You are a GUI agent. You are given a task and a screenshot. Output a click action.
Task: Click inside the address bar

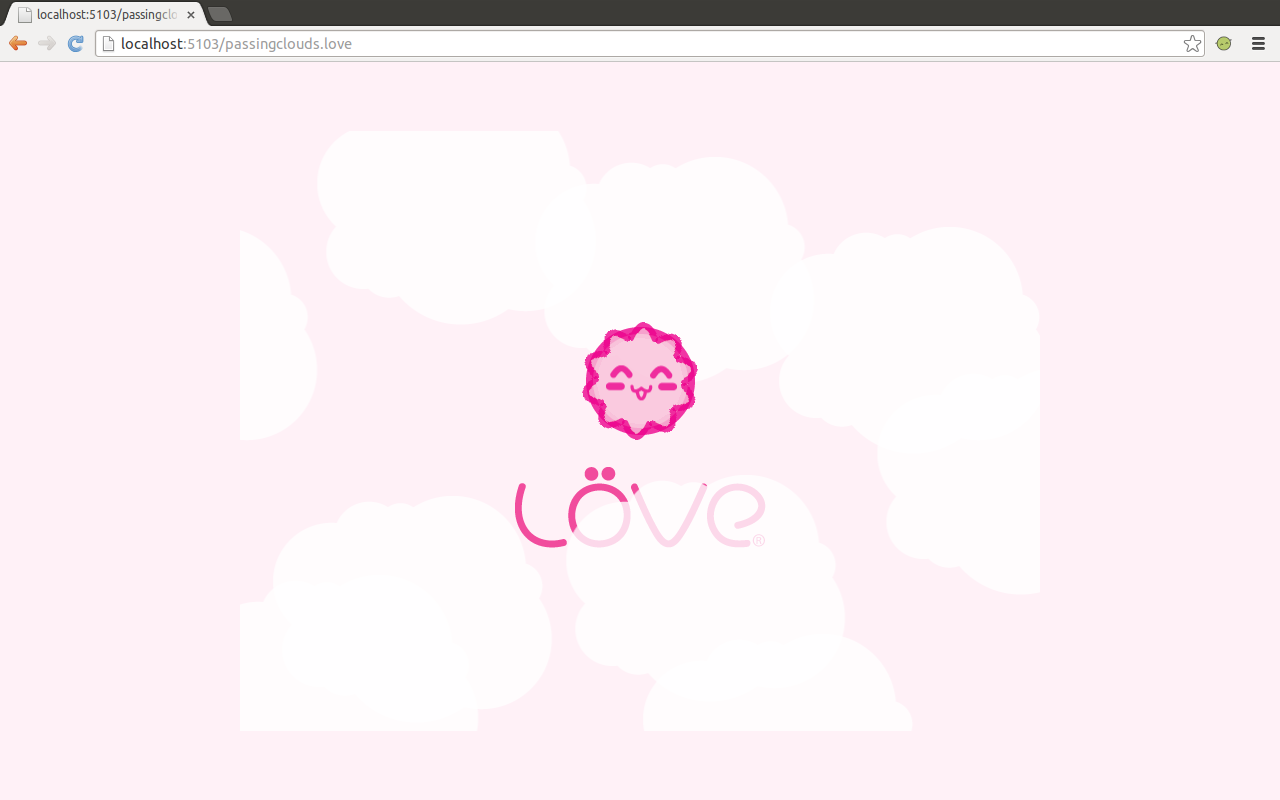[400, 43]
